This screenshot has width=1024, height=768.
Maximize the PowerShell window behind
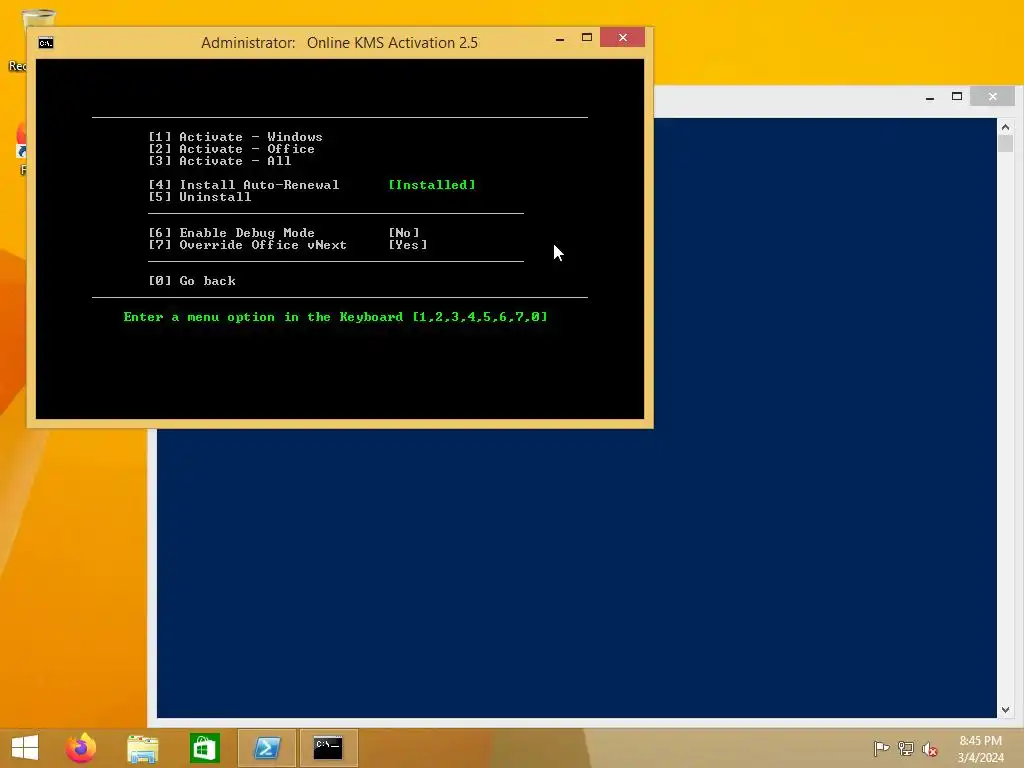coord(957,97)
